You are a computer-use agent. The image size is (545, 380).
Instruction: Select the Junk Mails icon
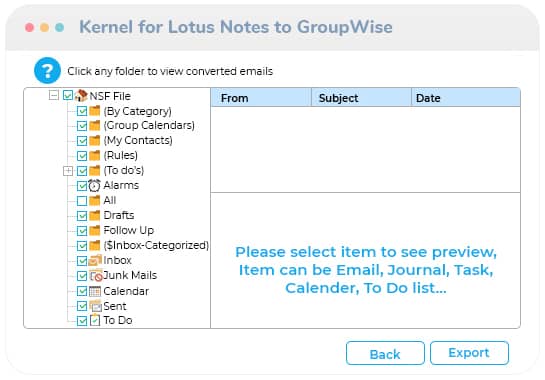pos(96,275)
